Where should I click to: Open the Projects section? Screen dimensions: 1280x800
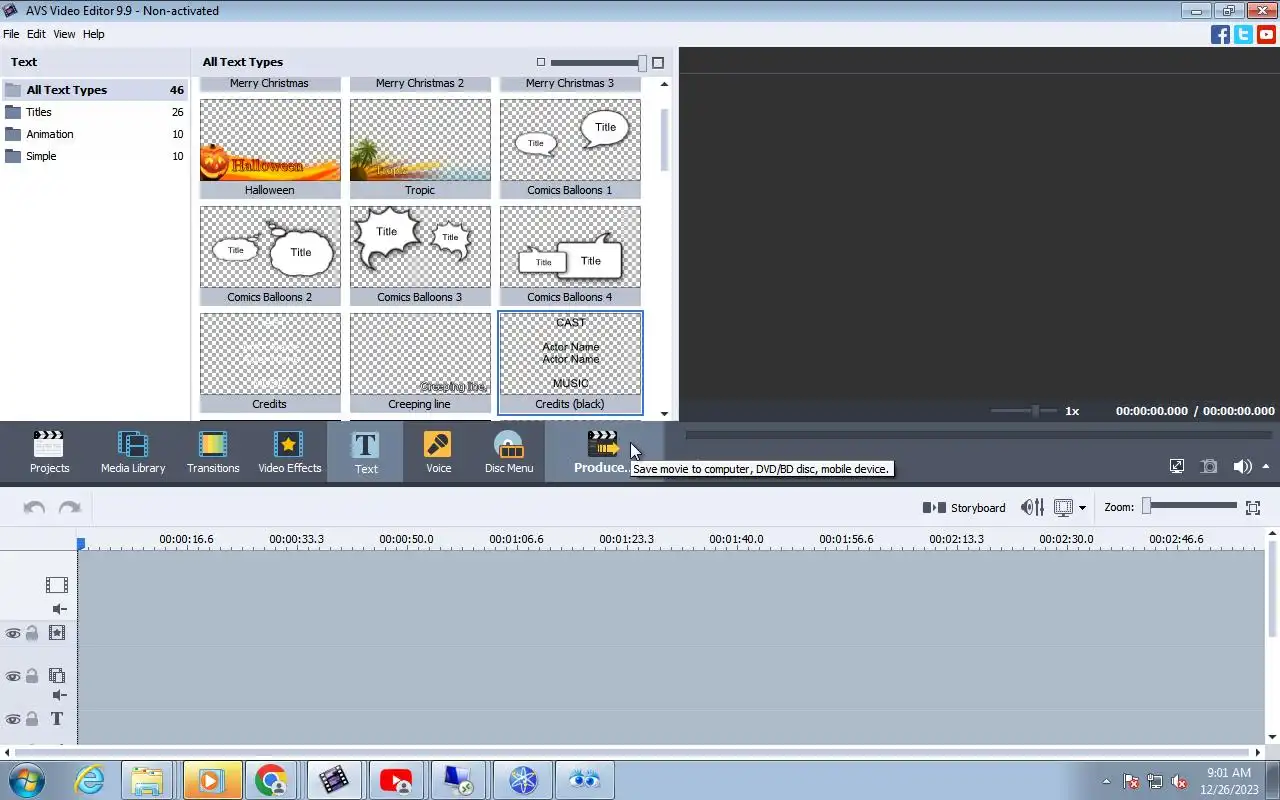tap(49, 452)
